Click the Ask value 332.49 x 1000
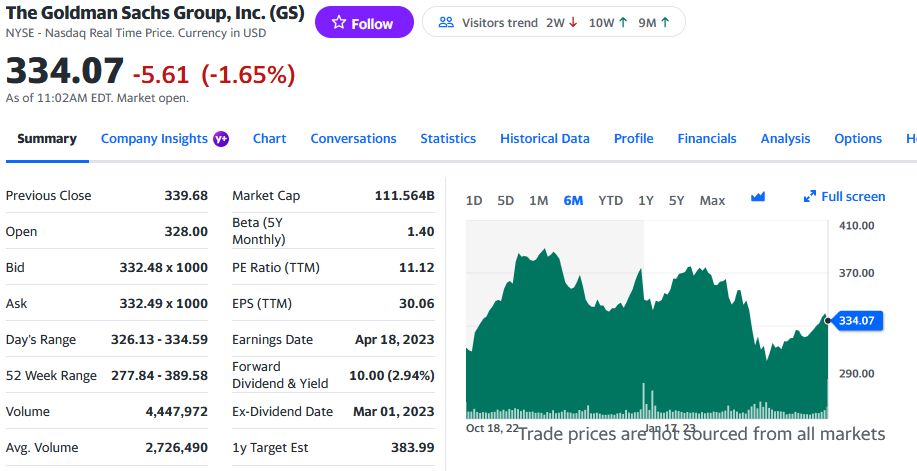 164,304
